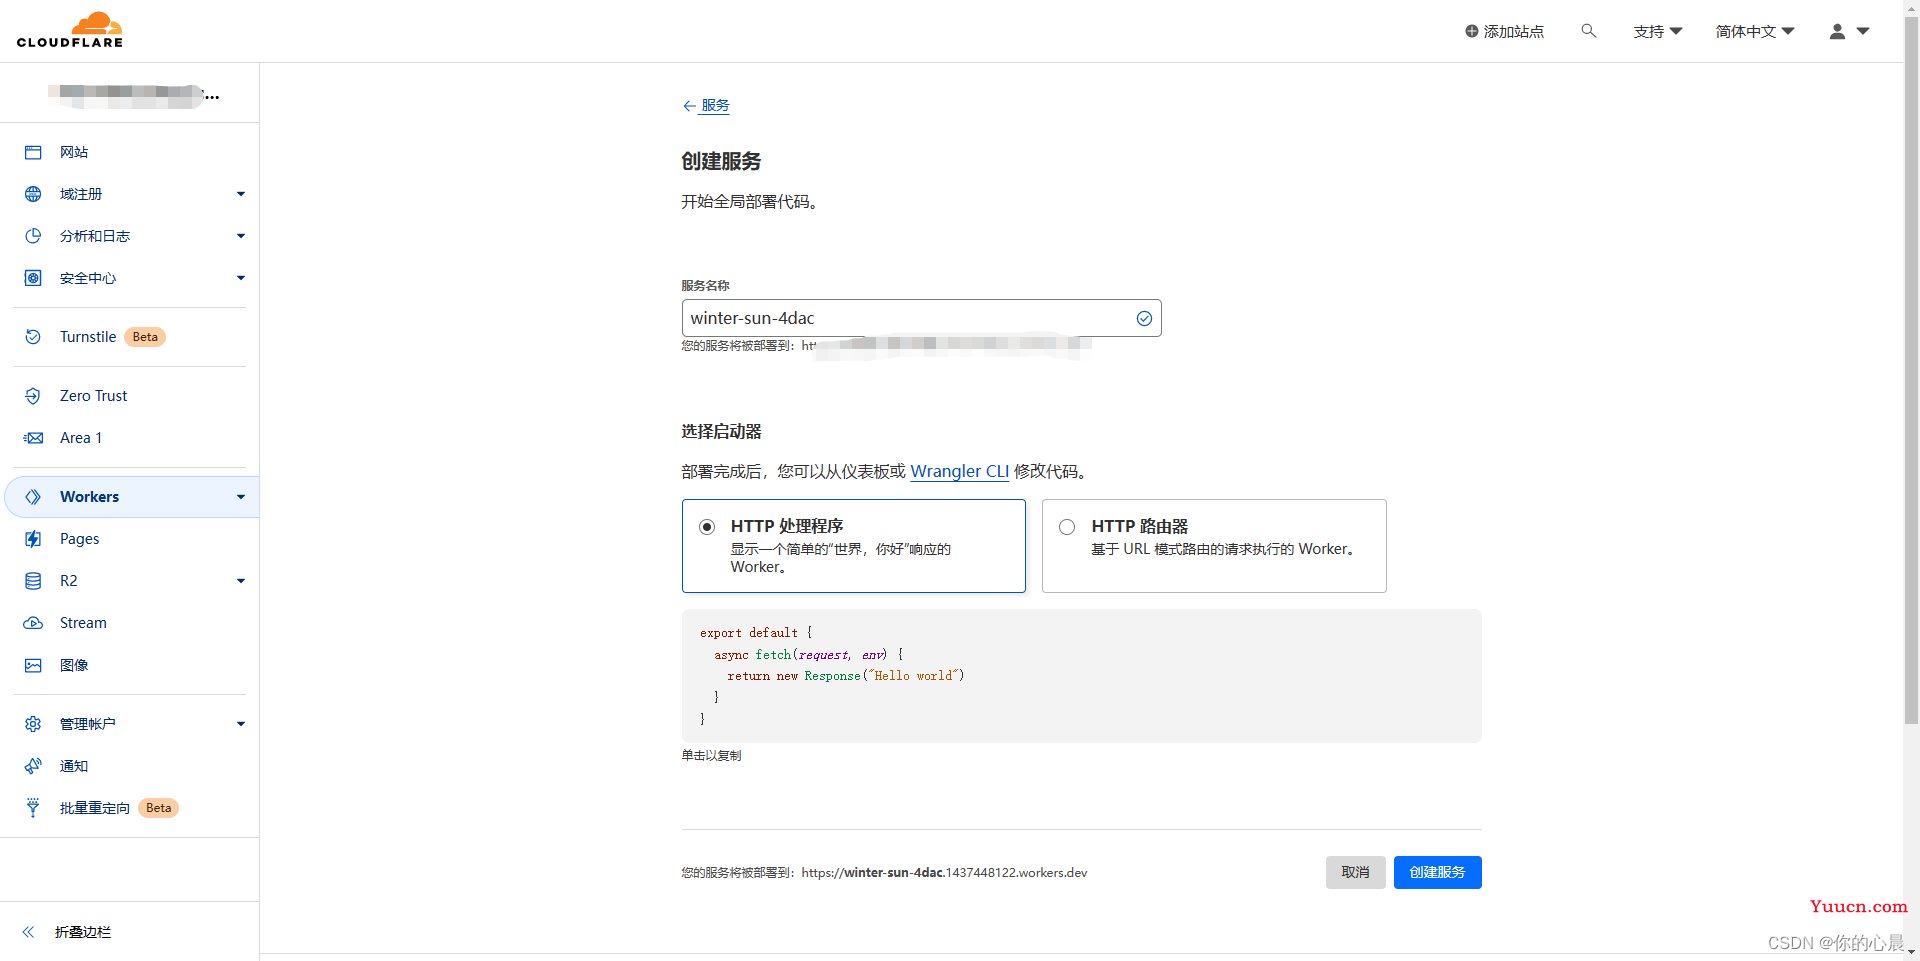Click the Cloudflare logo
This screenshot has height=961, width=1920.
point(70,30)
